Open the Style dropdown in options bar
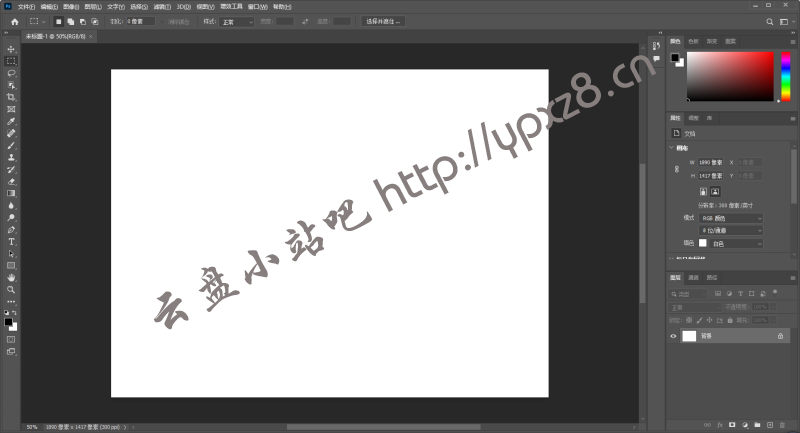800x433 pixels. coord(237,22)
